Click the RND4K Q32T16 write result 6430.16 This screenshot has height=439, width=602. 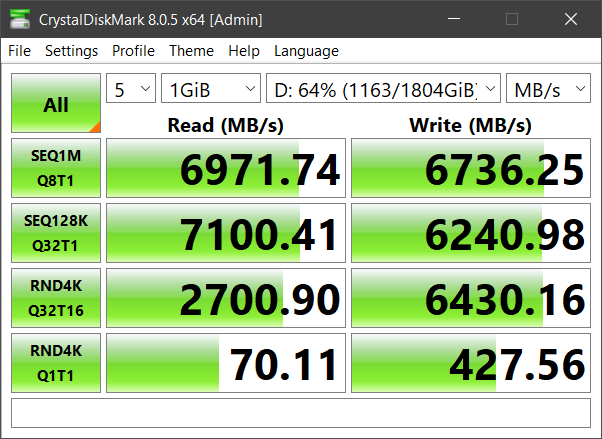[x=471, y=298]
